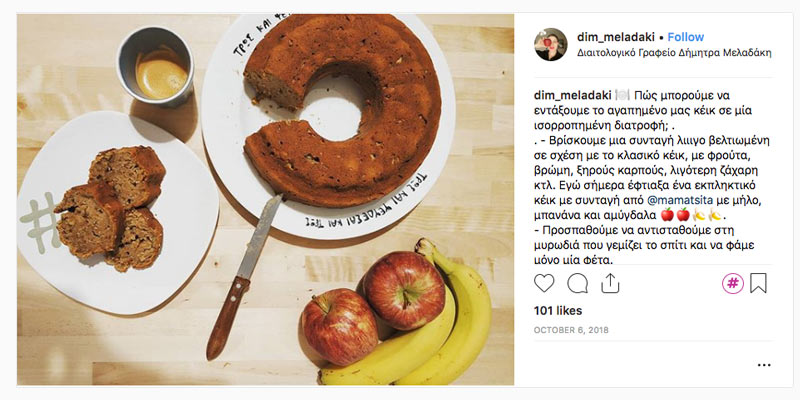Open the three-dots more options menu
The width and height of the screenshot is (800, 400).
(x=764, y=365)
